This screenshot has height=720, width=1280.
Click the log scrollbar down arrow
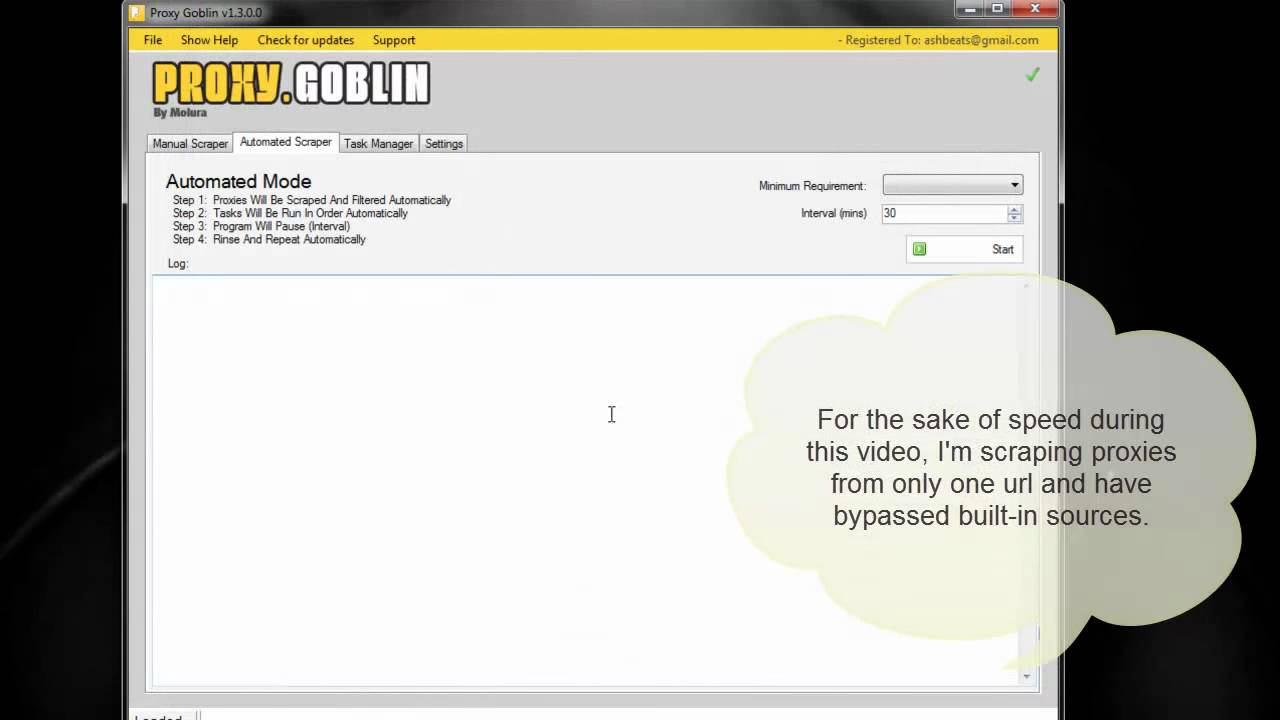[x=1027, y=677]
